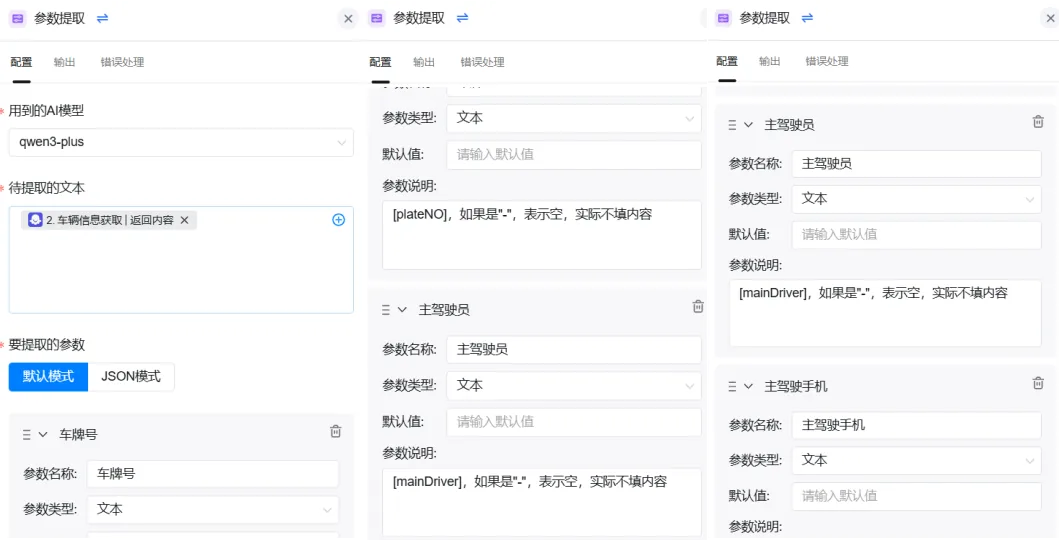
Task: Open 输出 tab in middle panel
Action: click(423, 62)
